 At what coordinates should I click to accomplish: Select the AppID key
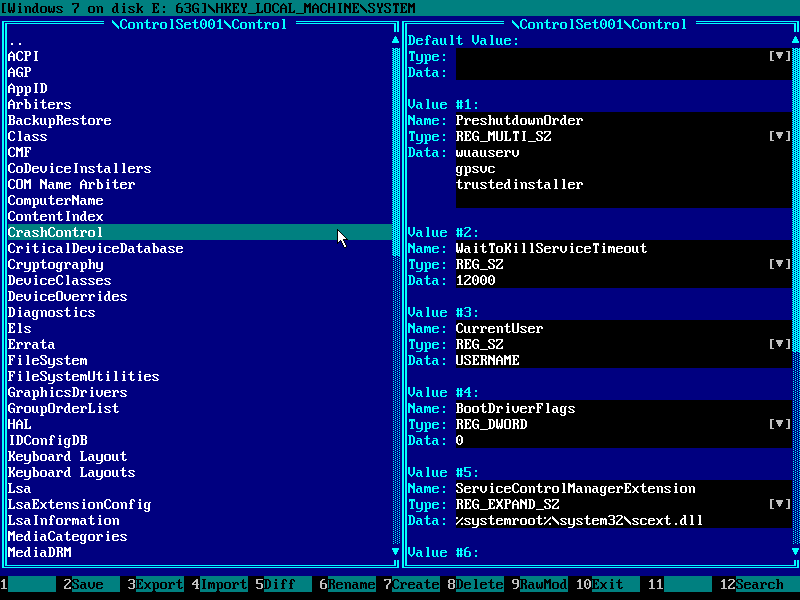(199, 88)
